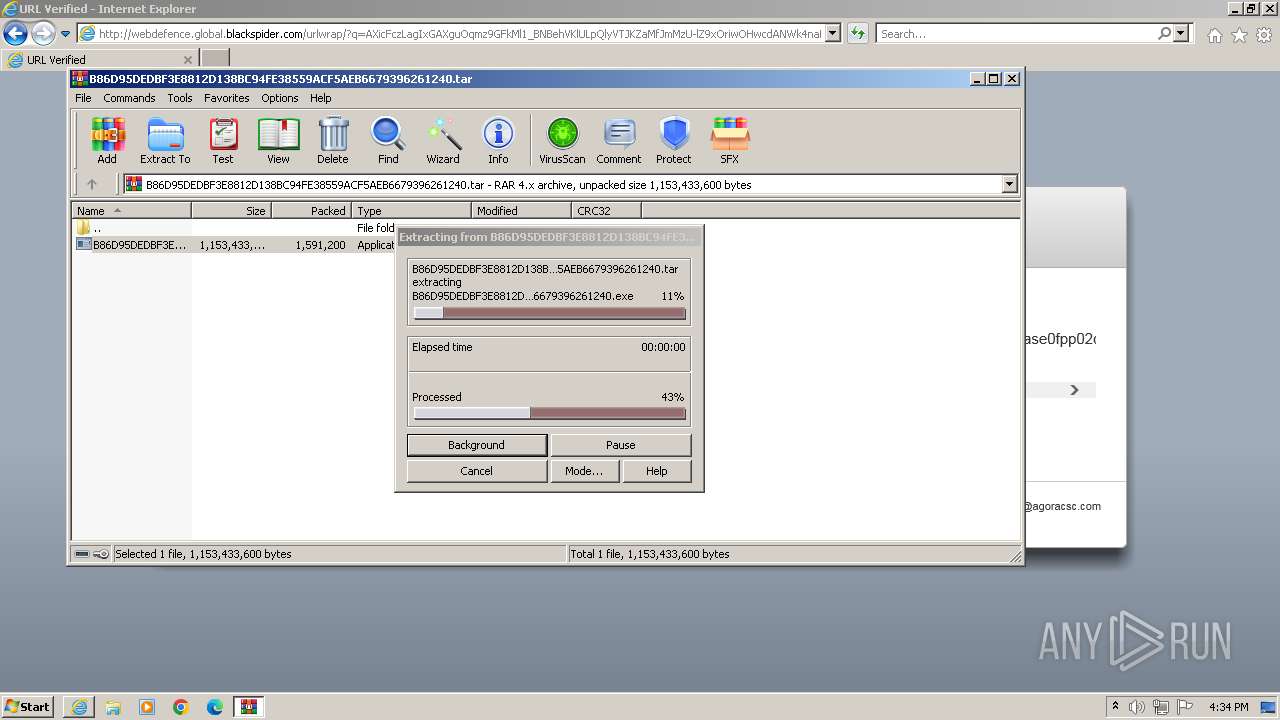Click the Start button
Screen dimensions: 1280x720
(x=28, y=707)
